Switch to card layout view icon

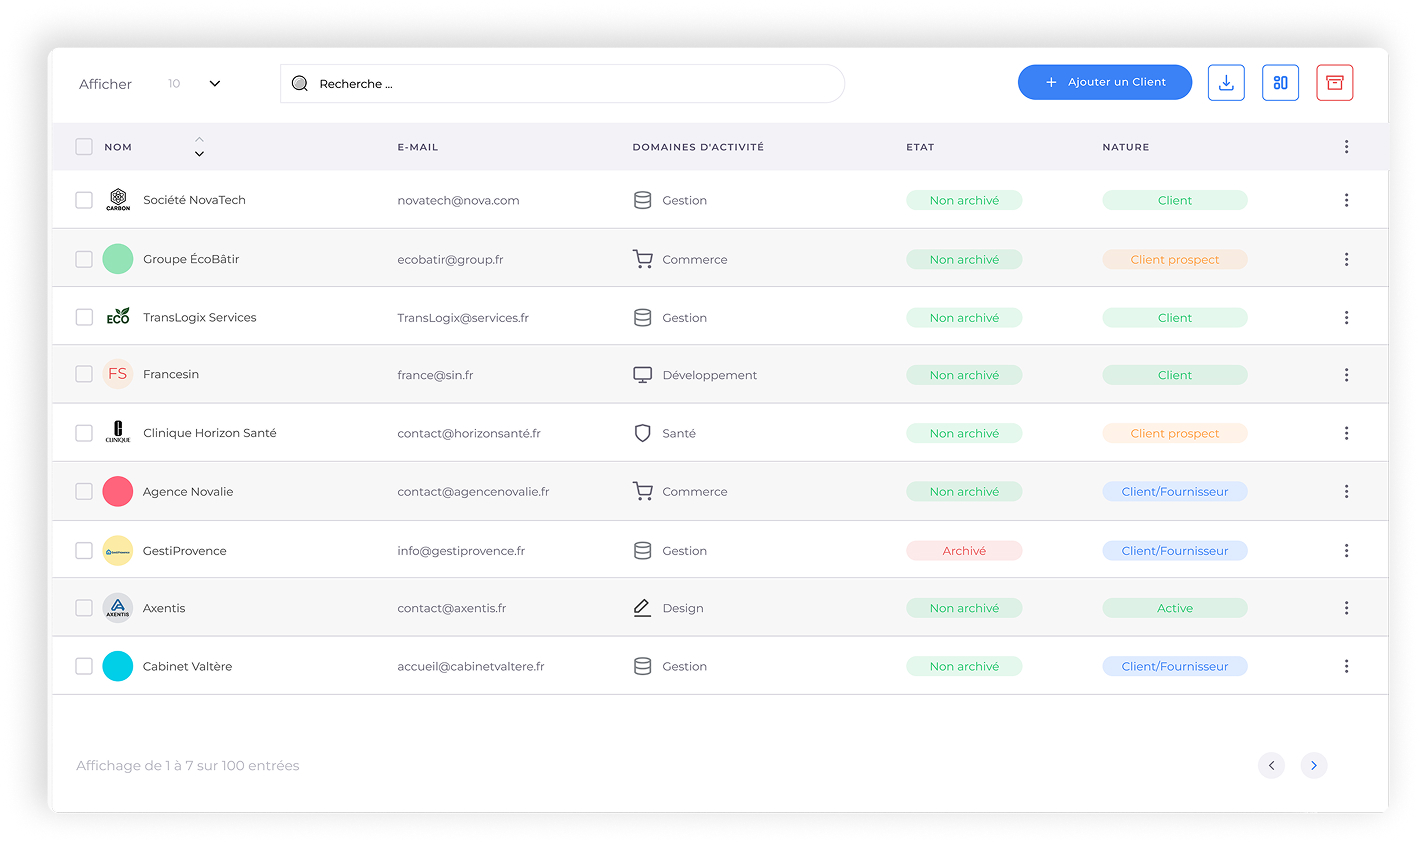click(x=1280, y=83)
